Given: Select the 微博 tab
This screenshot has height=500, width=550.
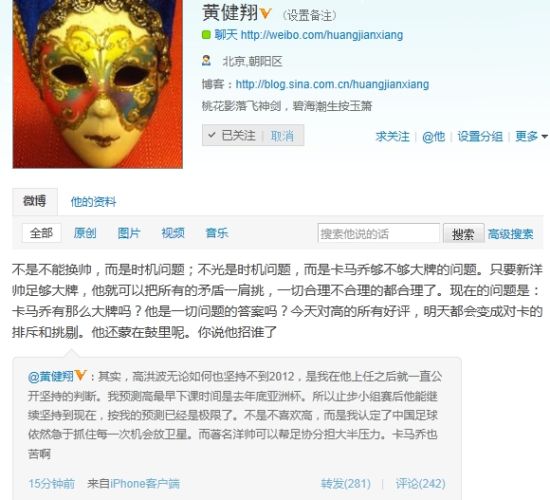Looking at the screenshot, I should coord(35,201).
